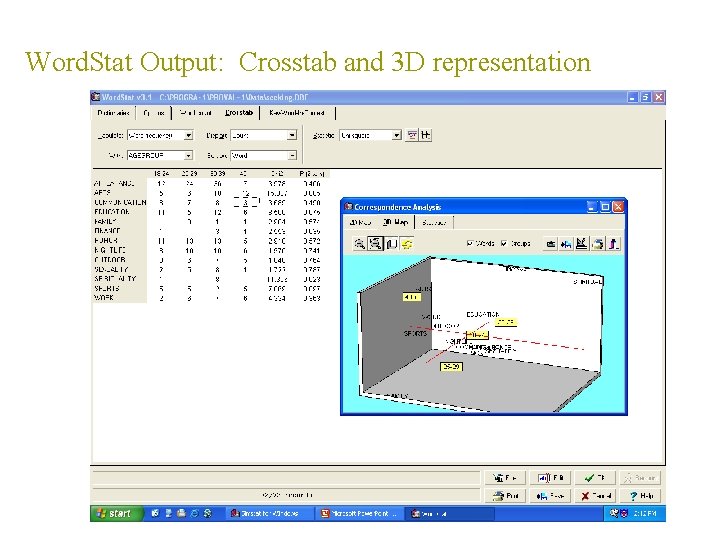Click the icon right of the Sort by dropdown
This screenshot has height=540, width=720.
click(x=412, y=135)
